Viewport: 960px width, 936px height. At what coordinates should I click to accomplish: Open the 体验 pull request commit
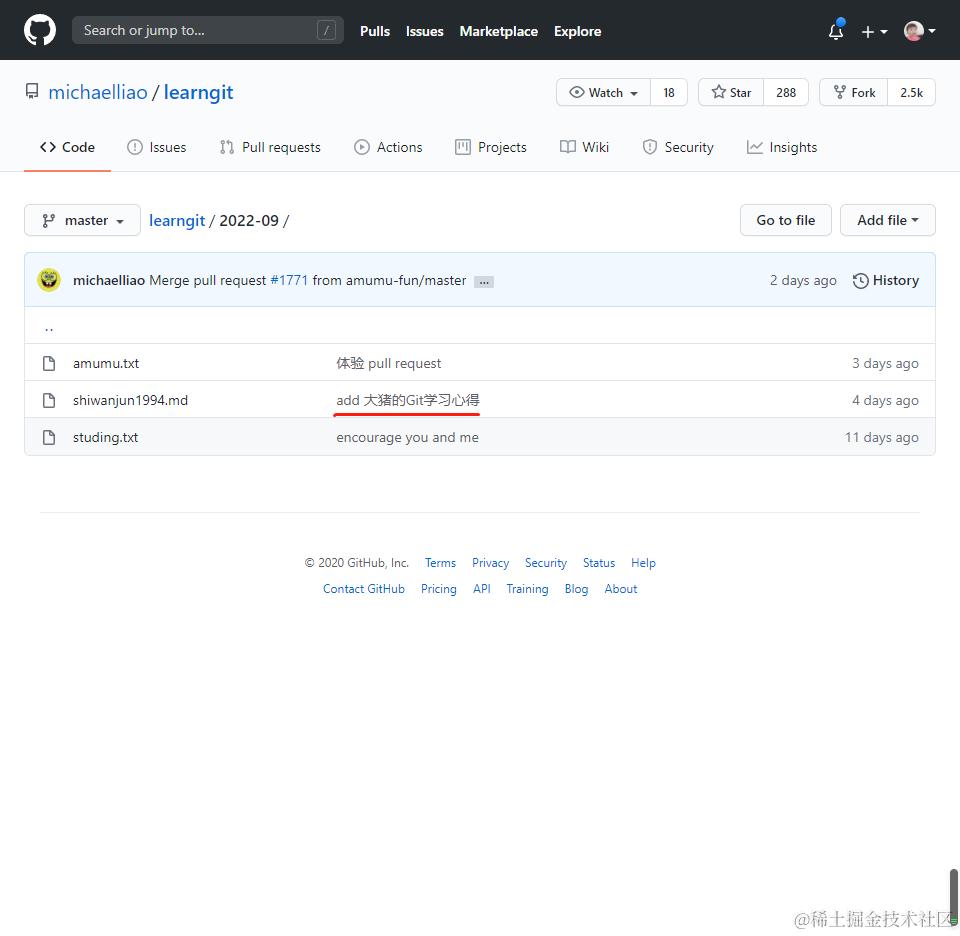tap(388, 364)
